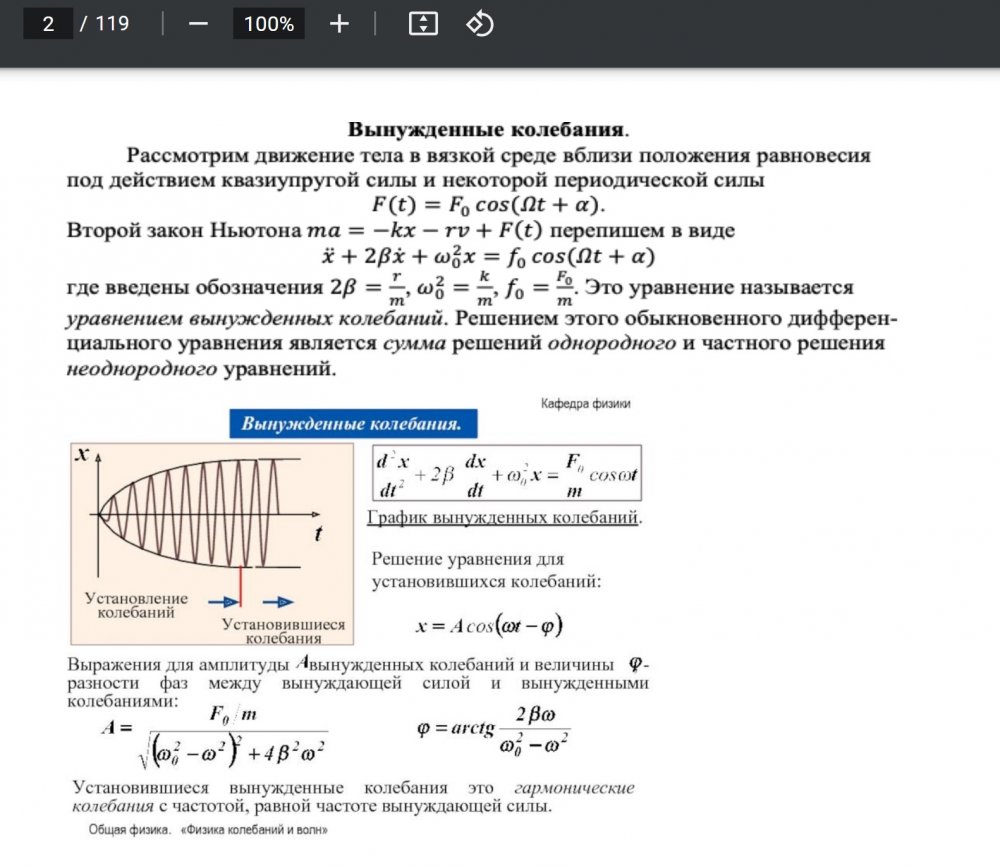Viewport: 1000px width, 866px height.
Task: Click the words 'Второй закон Ньютона'
Action: 184,230
